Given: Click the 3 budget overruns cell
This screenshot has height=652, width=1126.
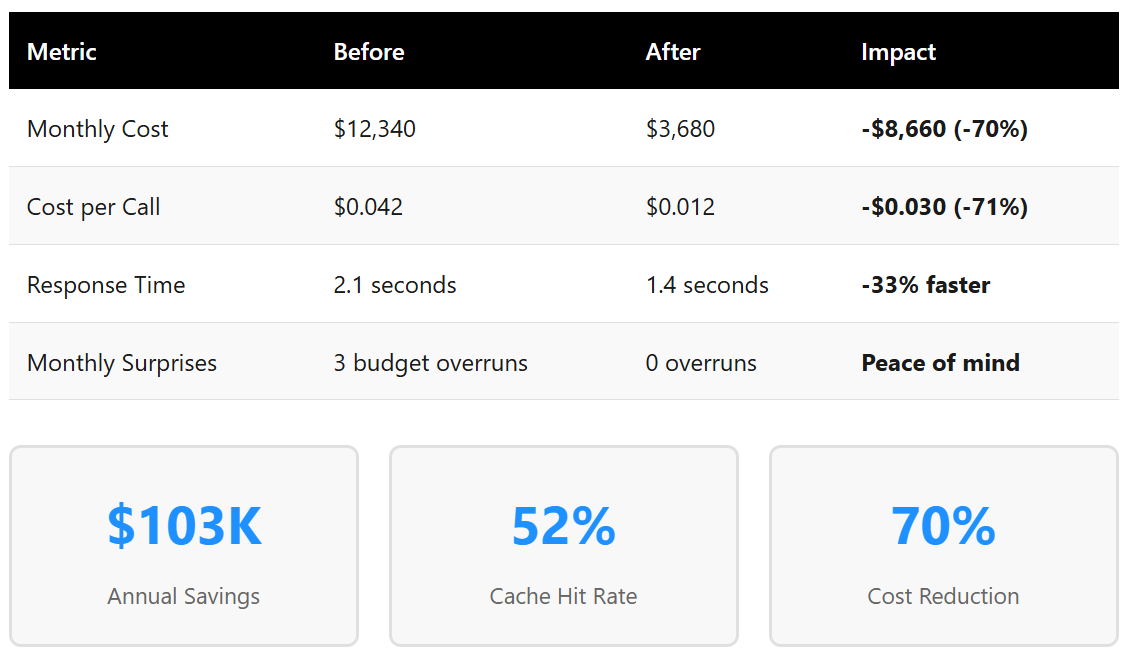Looking at the screenshot, I should [x=431, y=363].
